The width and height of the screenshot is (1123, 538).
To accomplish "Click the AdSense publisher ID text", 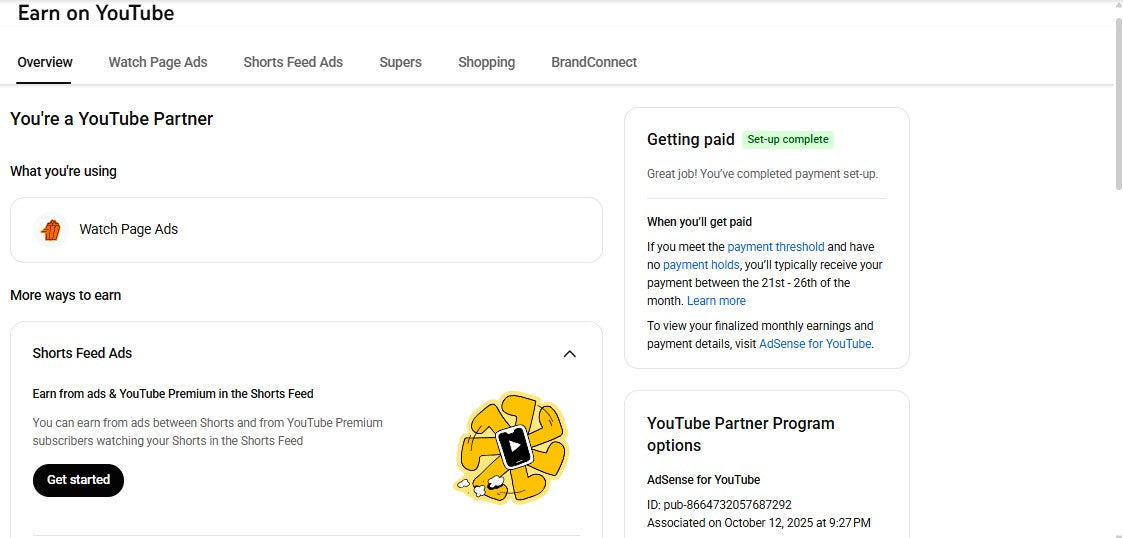I will point(719,505).
